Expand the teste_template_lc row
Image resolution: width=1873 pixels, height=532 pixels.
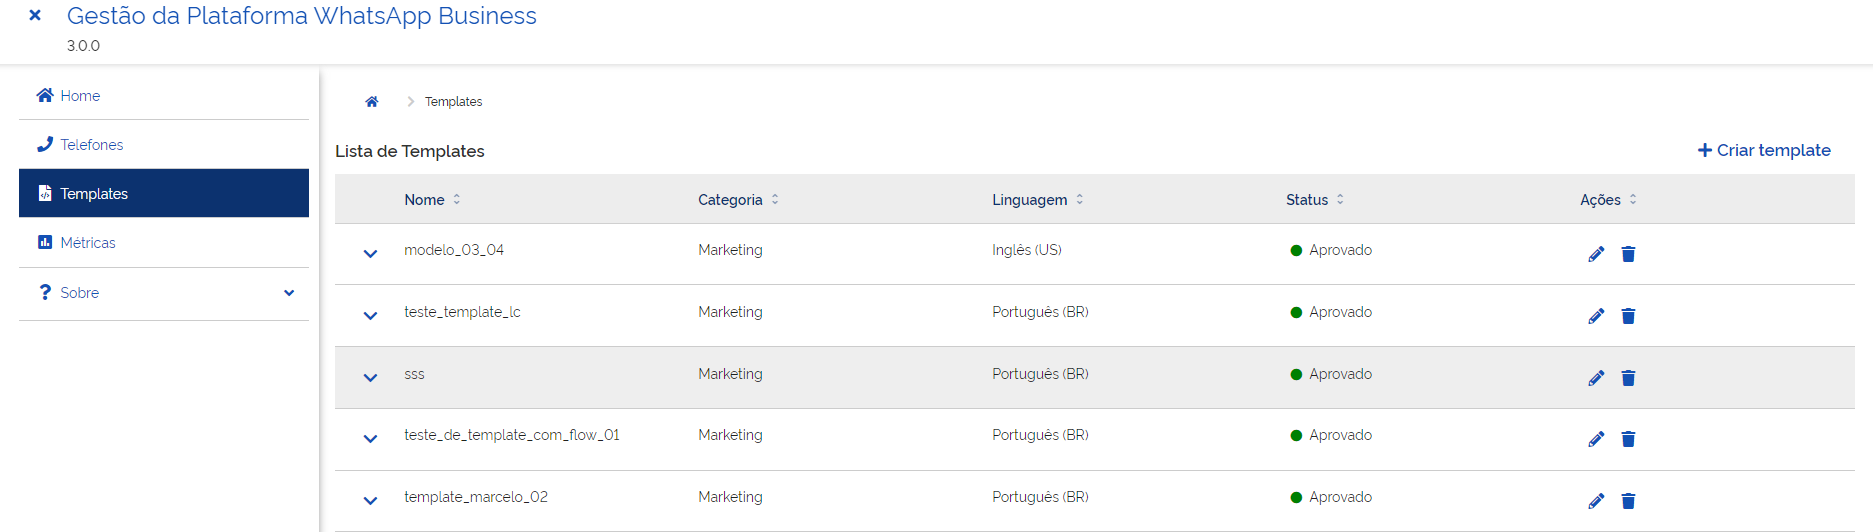pyautogui.click(x=370, y=316)
